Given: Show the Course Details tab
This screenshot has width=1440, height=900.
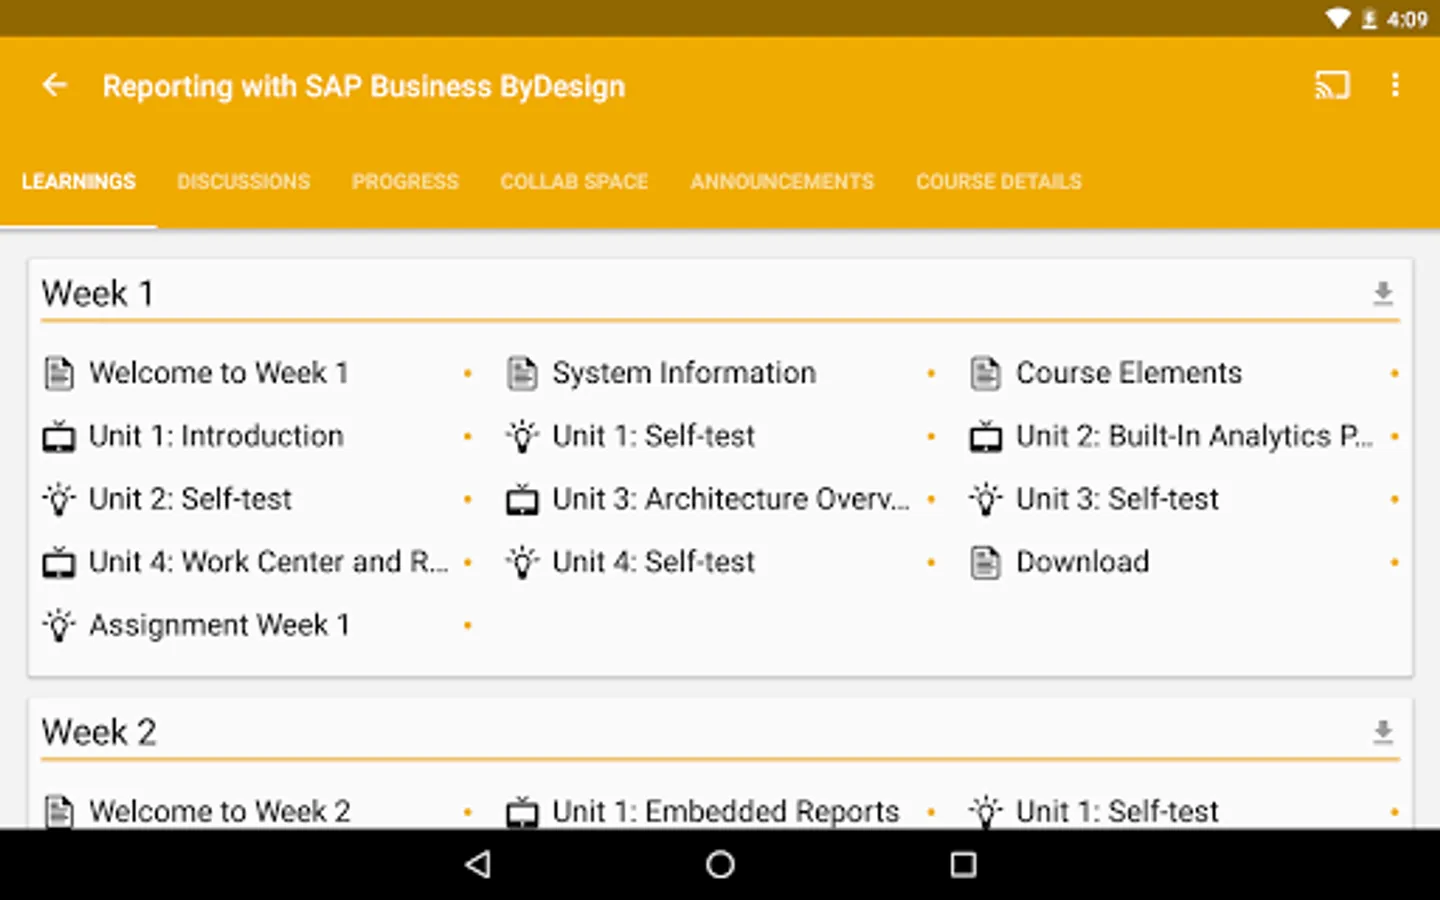Looking at the screenshot, I should (x=998, y=182).
